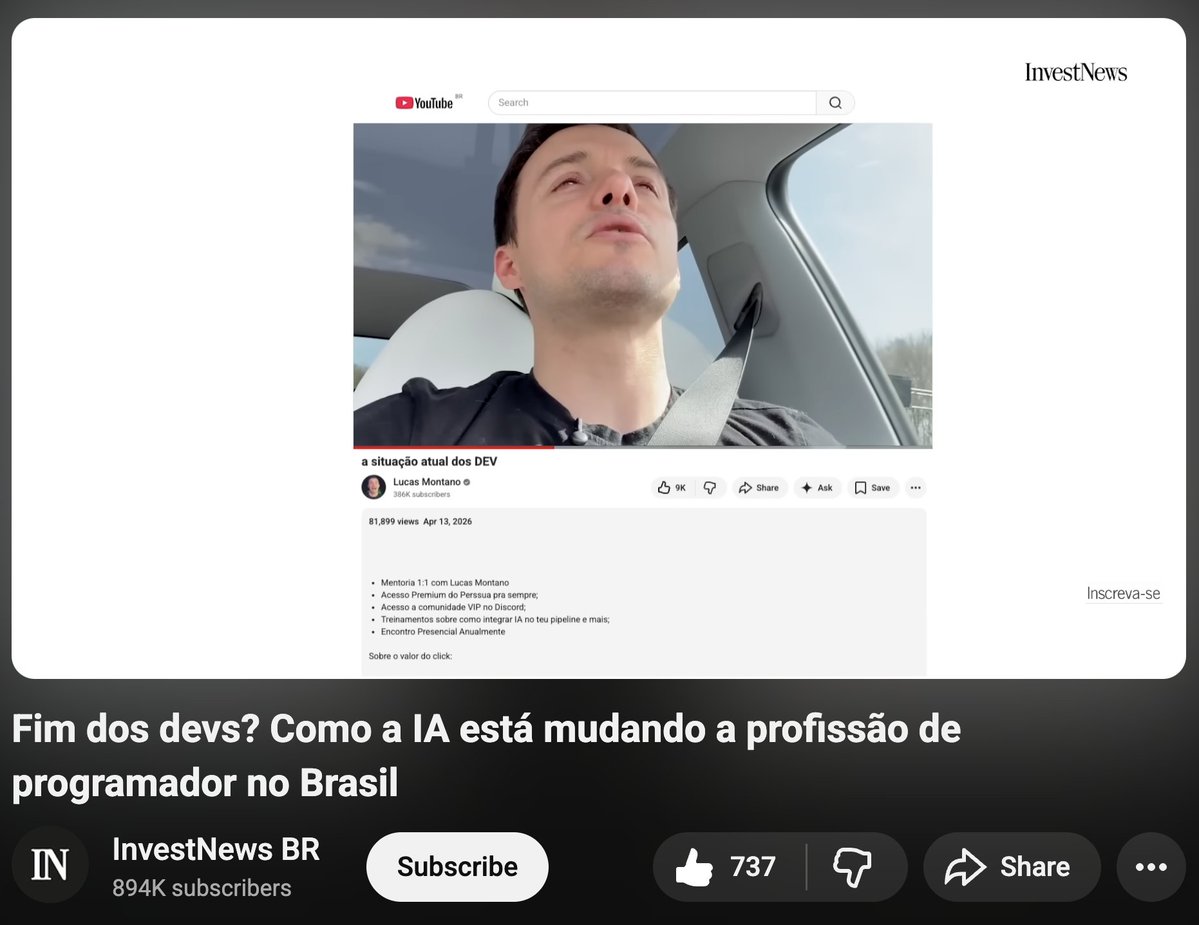Click Sobre o valor do click text
This screenshot has height=925, width=1199.
point(410,656)
